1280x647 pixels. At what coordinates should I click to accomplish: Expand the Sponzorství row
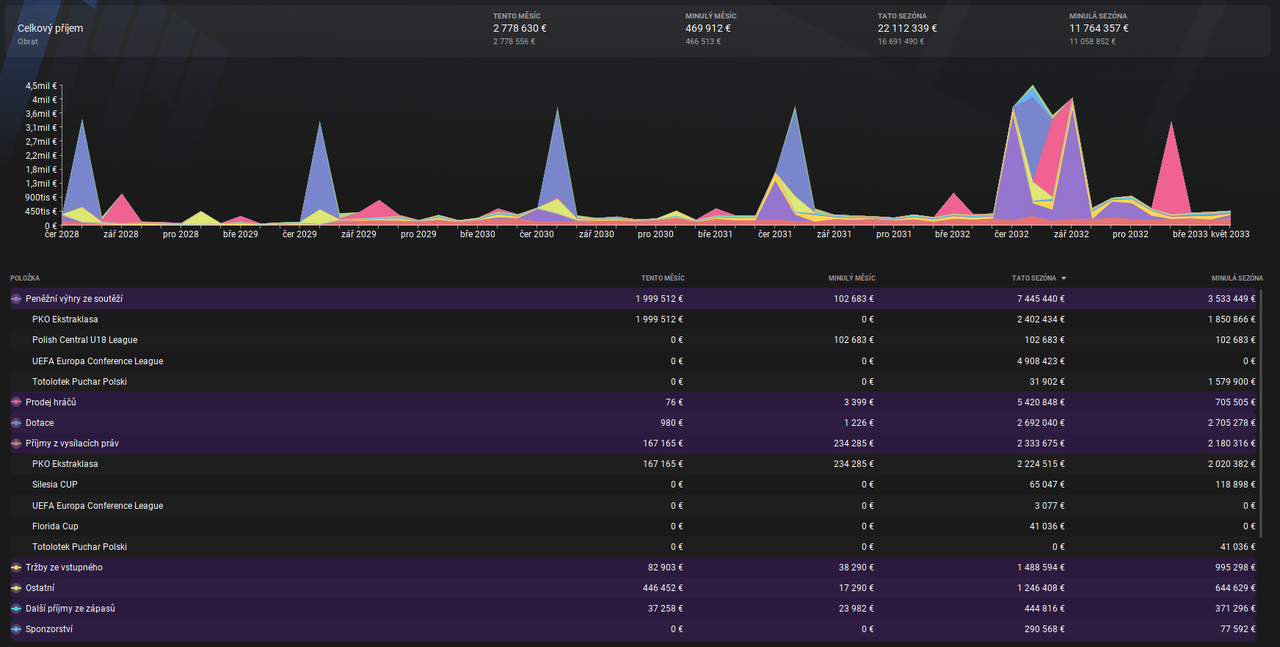tap(635, 629)
